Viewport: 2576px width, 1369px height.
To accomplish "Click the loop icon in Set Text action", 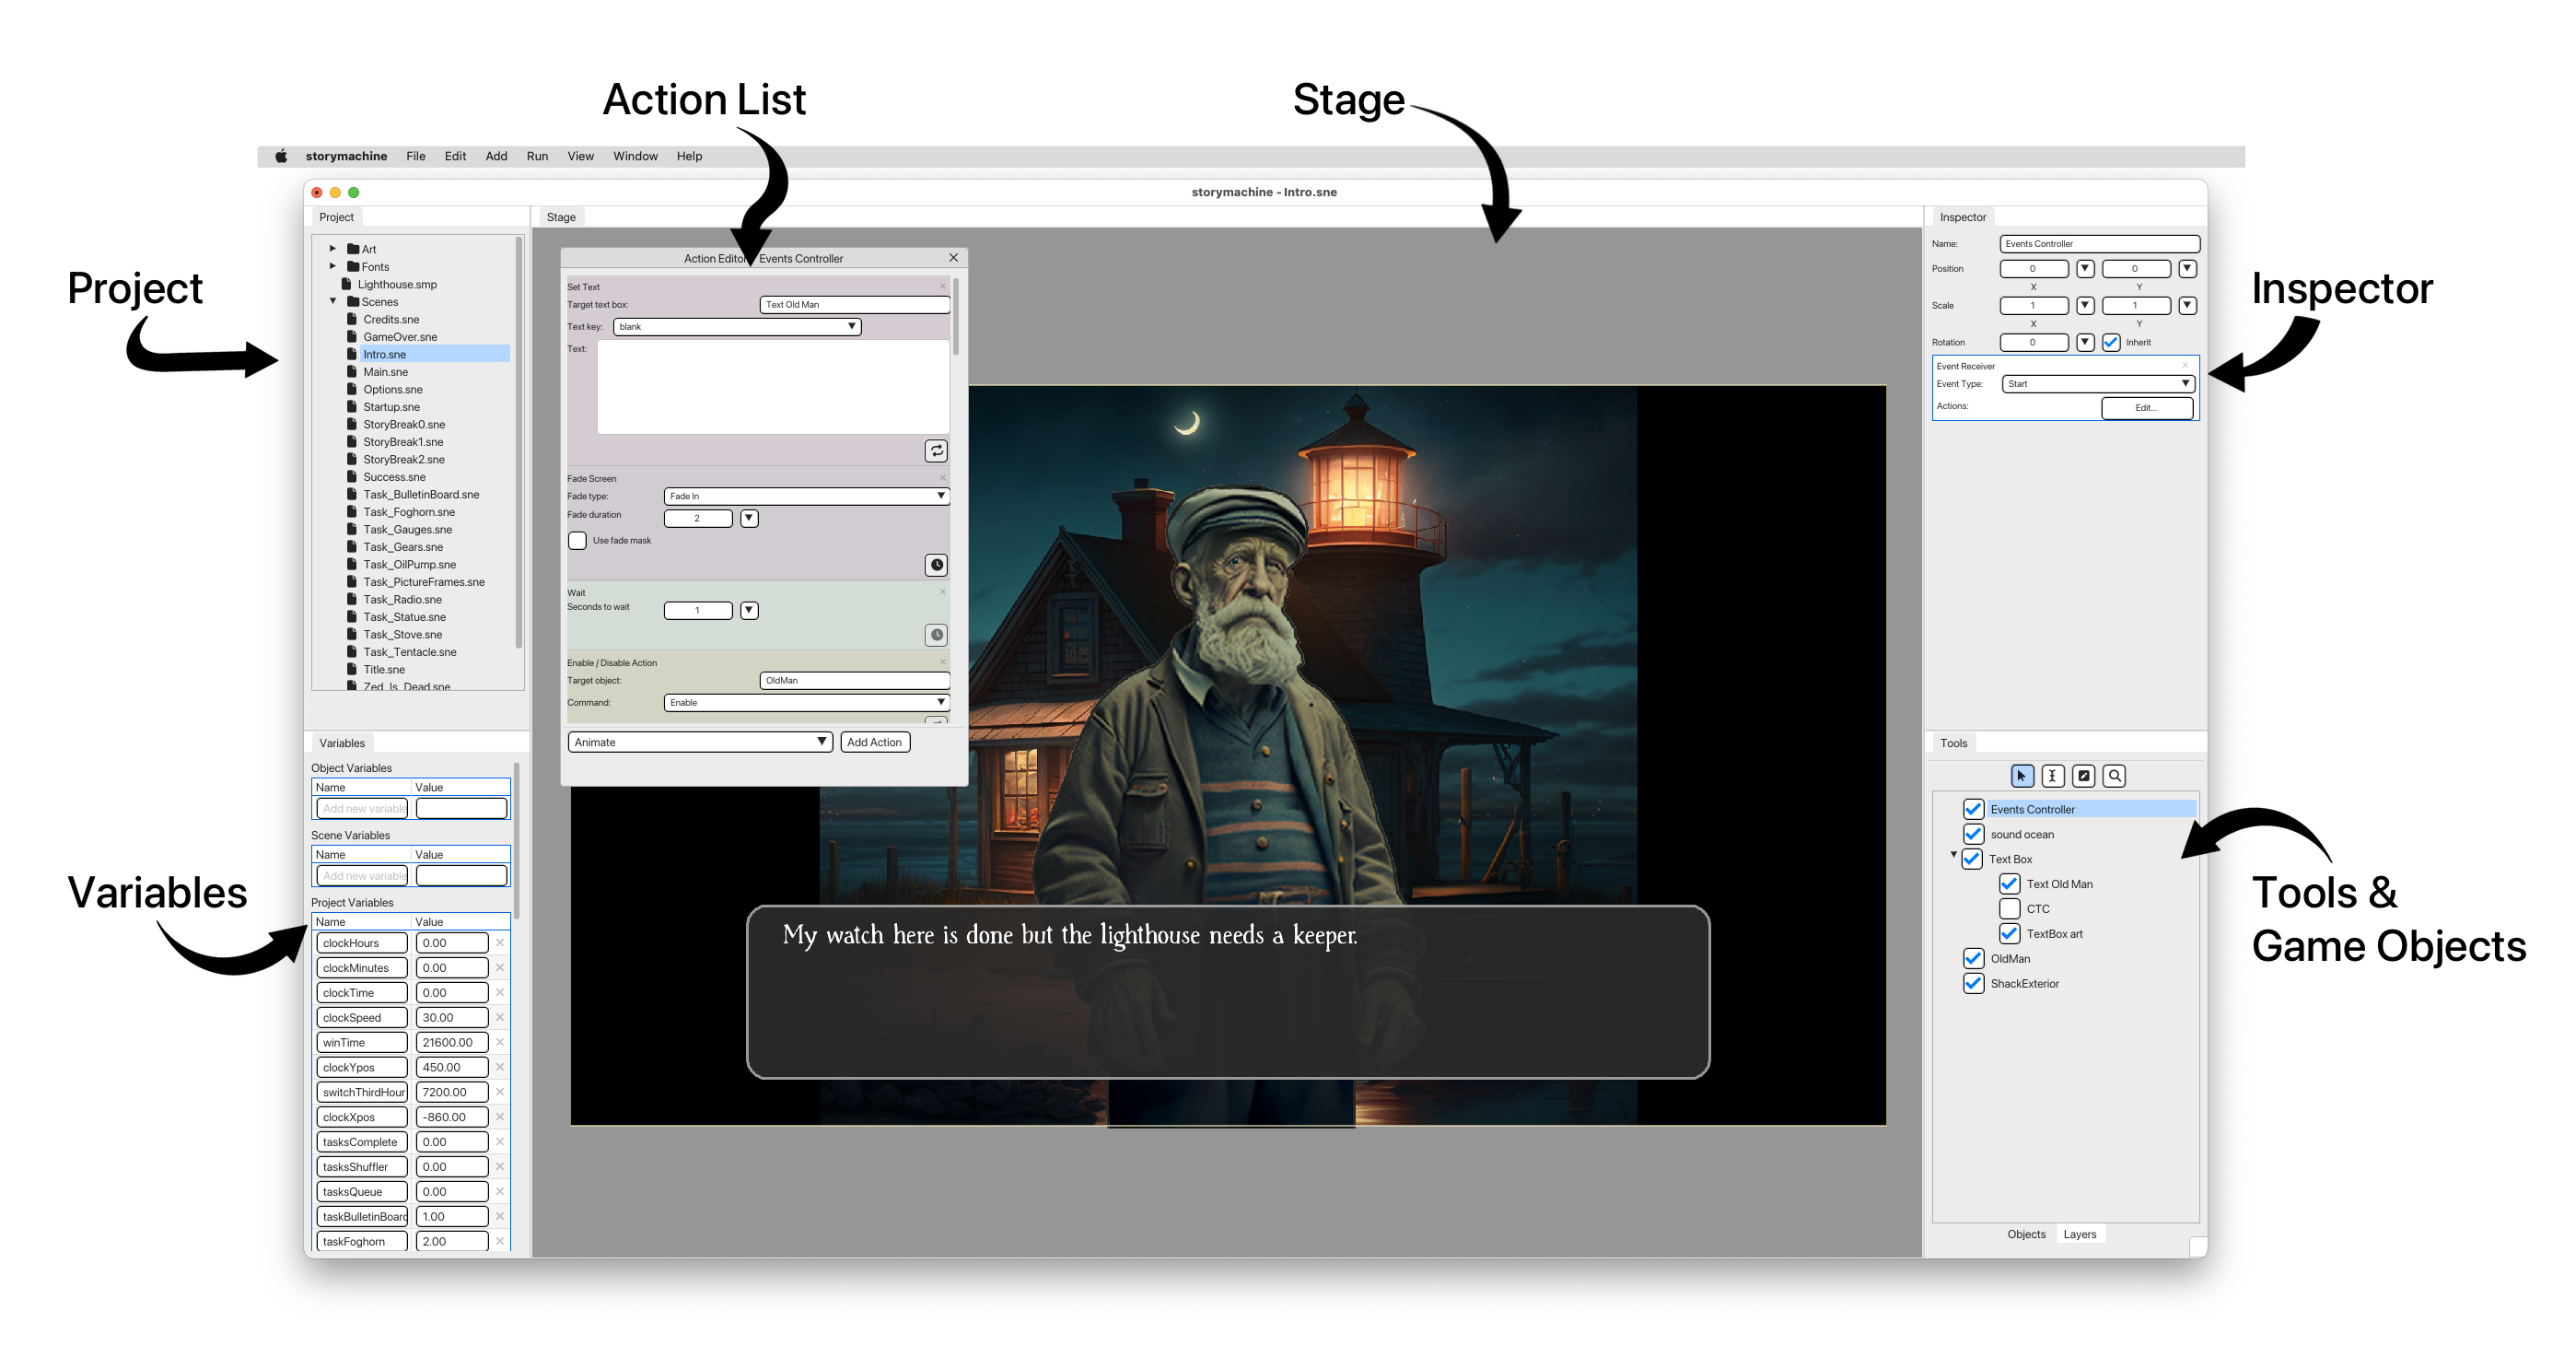I will click(x=936, y=451).
